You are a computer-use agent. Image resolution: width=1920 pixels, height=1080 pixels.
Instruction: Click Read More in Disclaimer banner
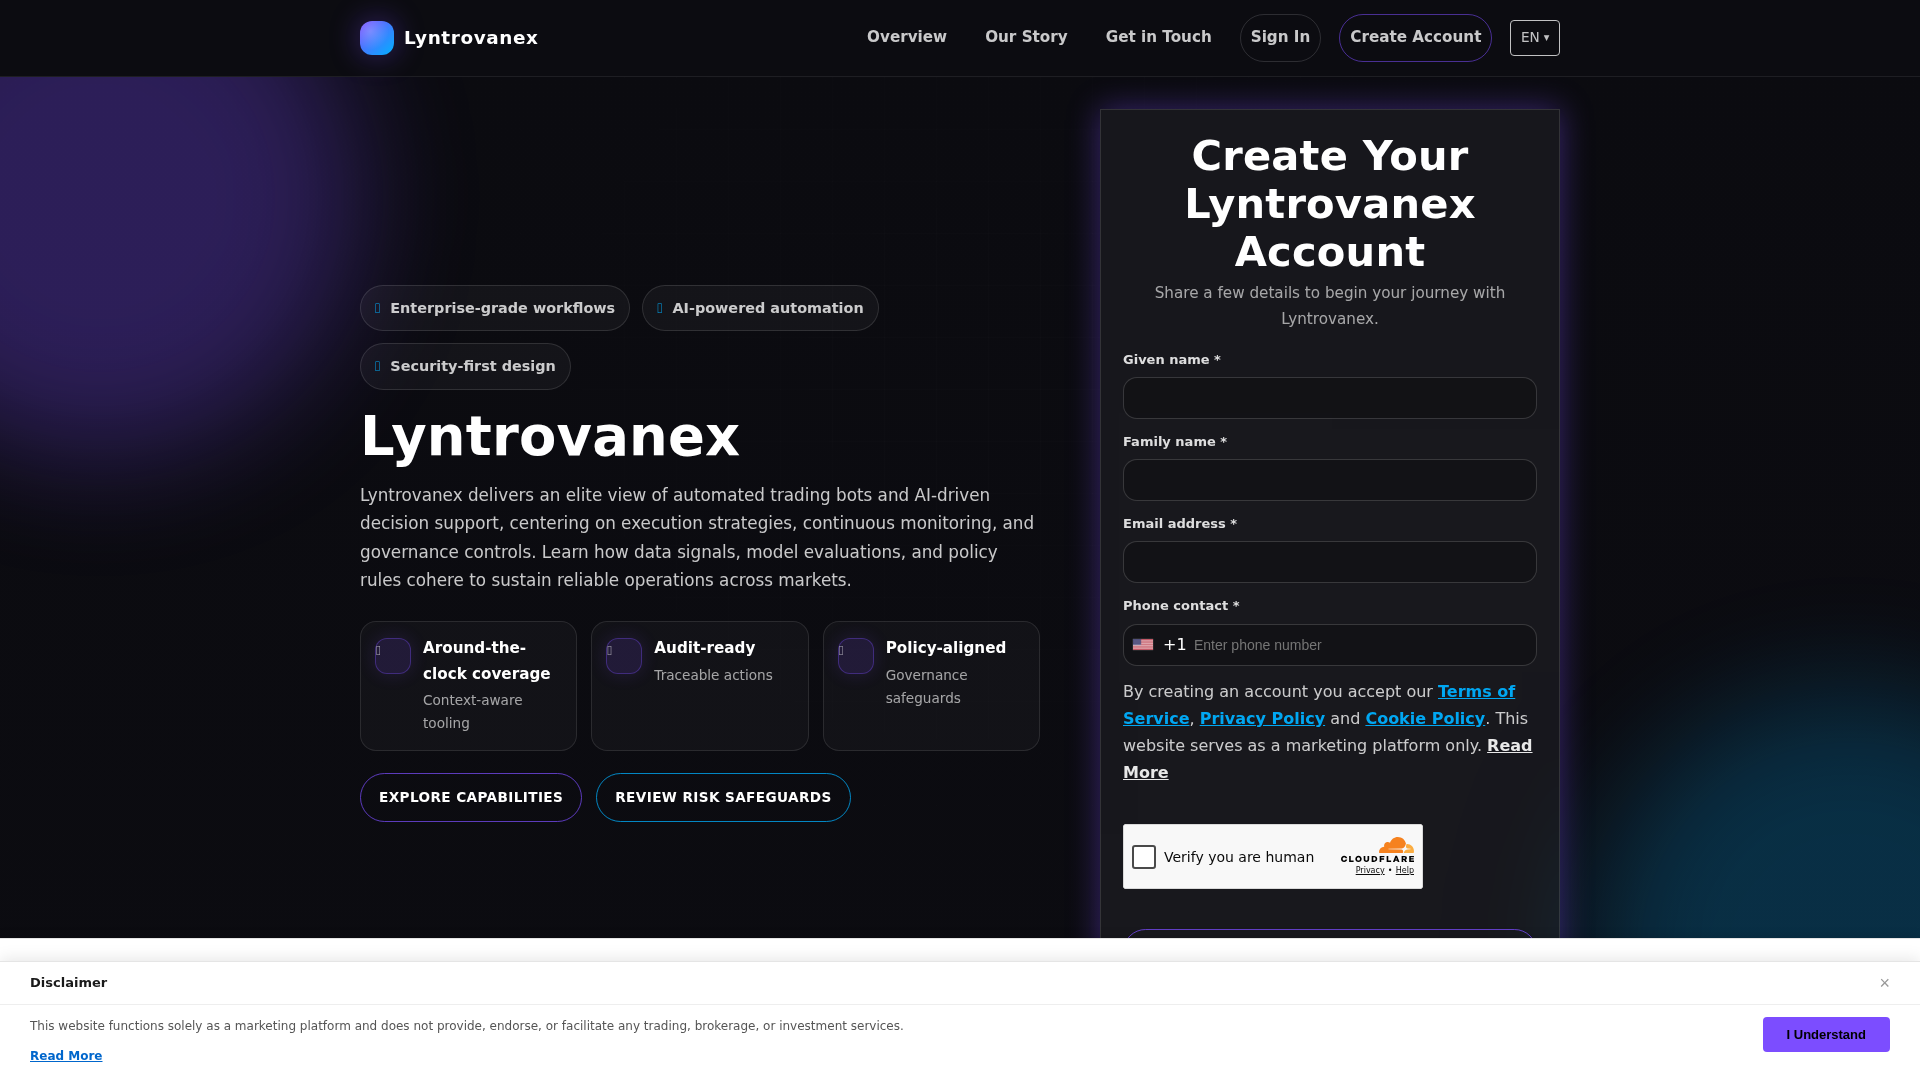point(66,1056)
